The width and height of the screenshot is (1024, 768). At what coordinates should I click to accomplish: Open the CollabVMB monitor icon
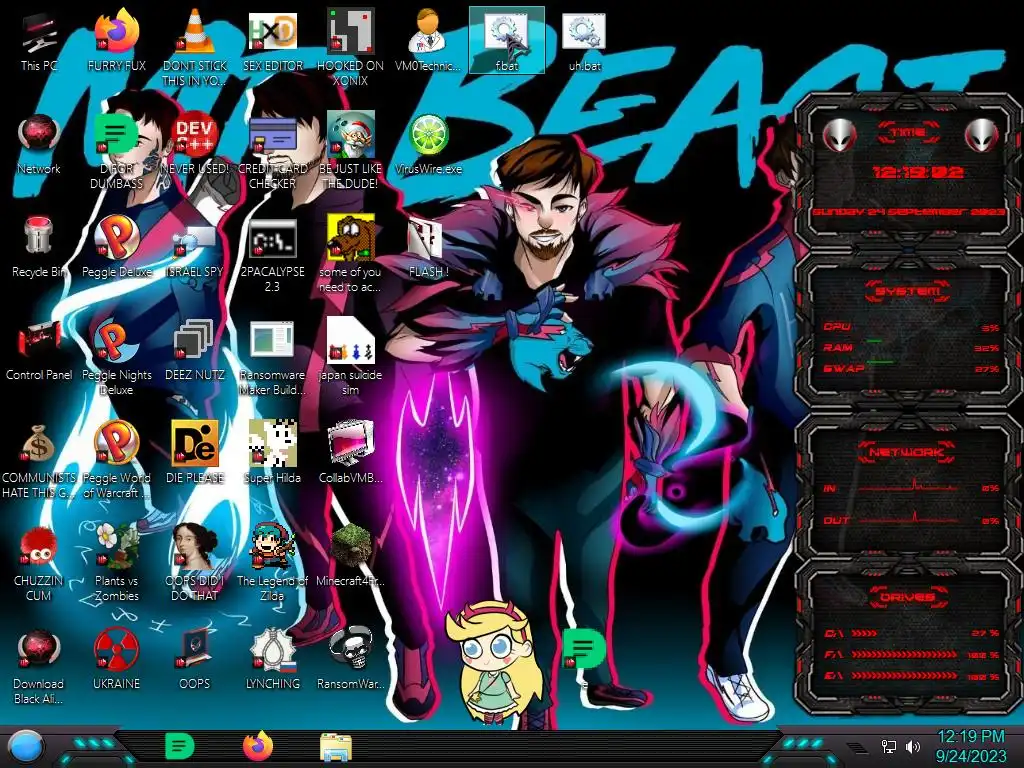tap(350, 452)
